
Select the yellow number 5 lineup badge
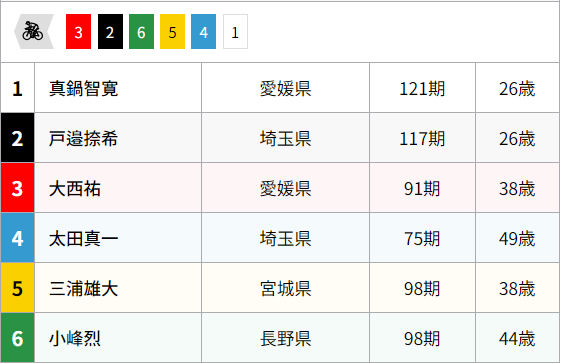pos(172,32)
